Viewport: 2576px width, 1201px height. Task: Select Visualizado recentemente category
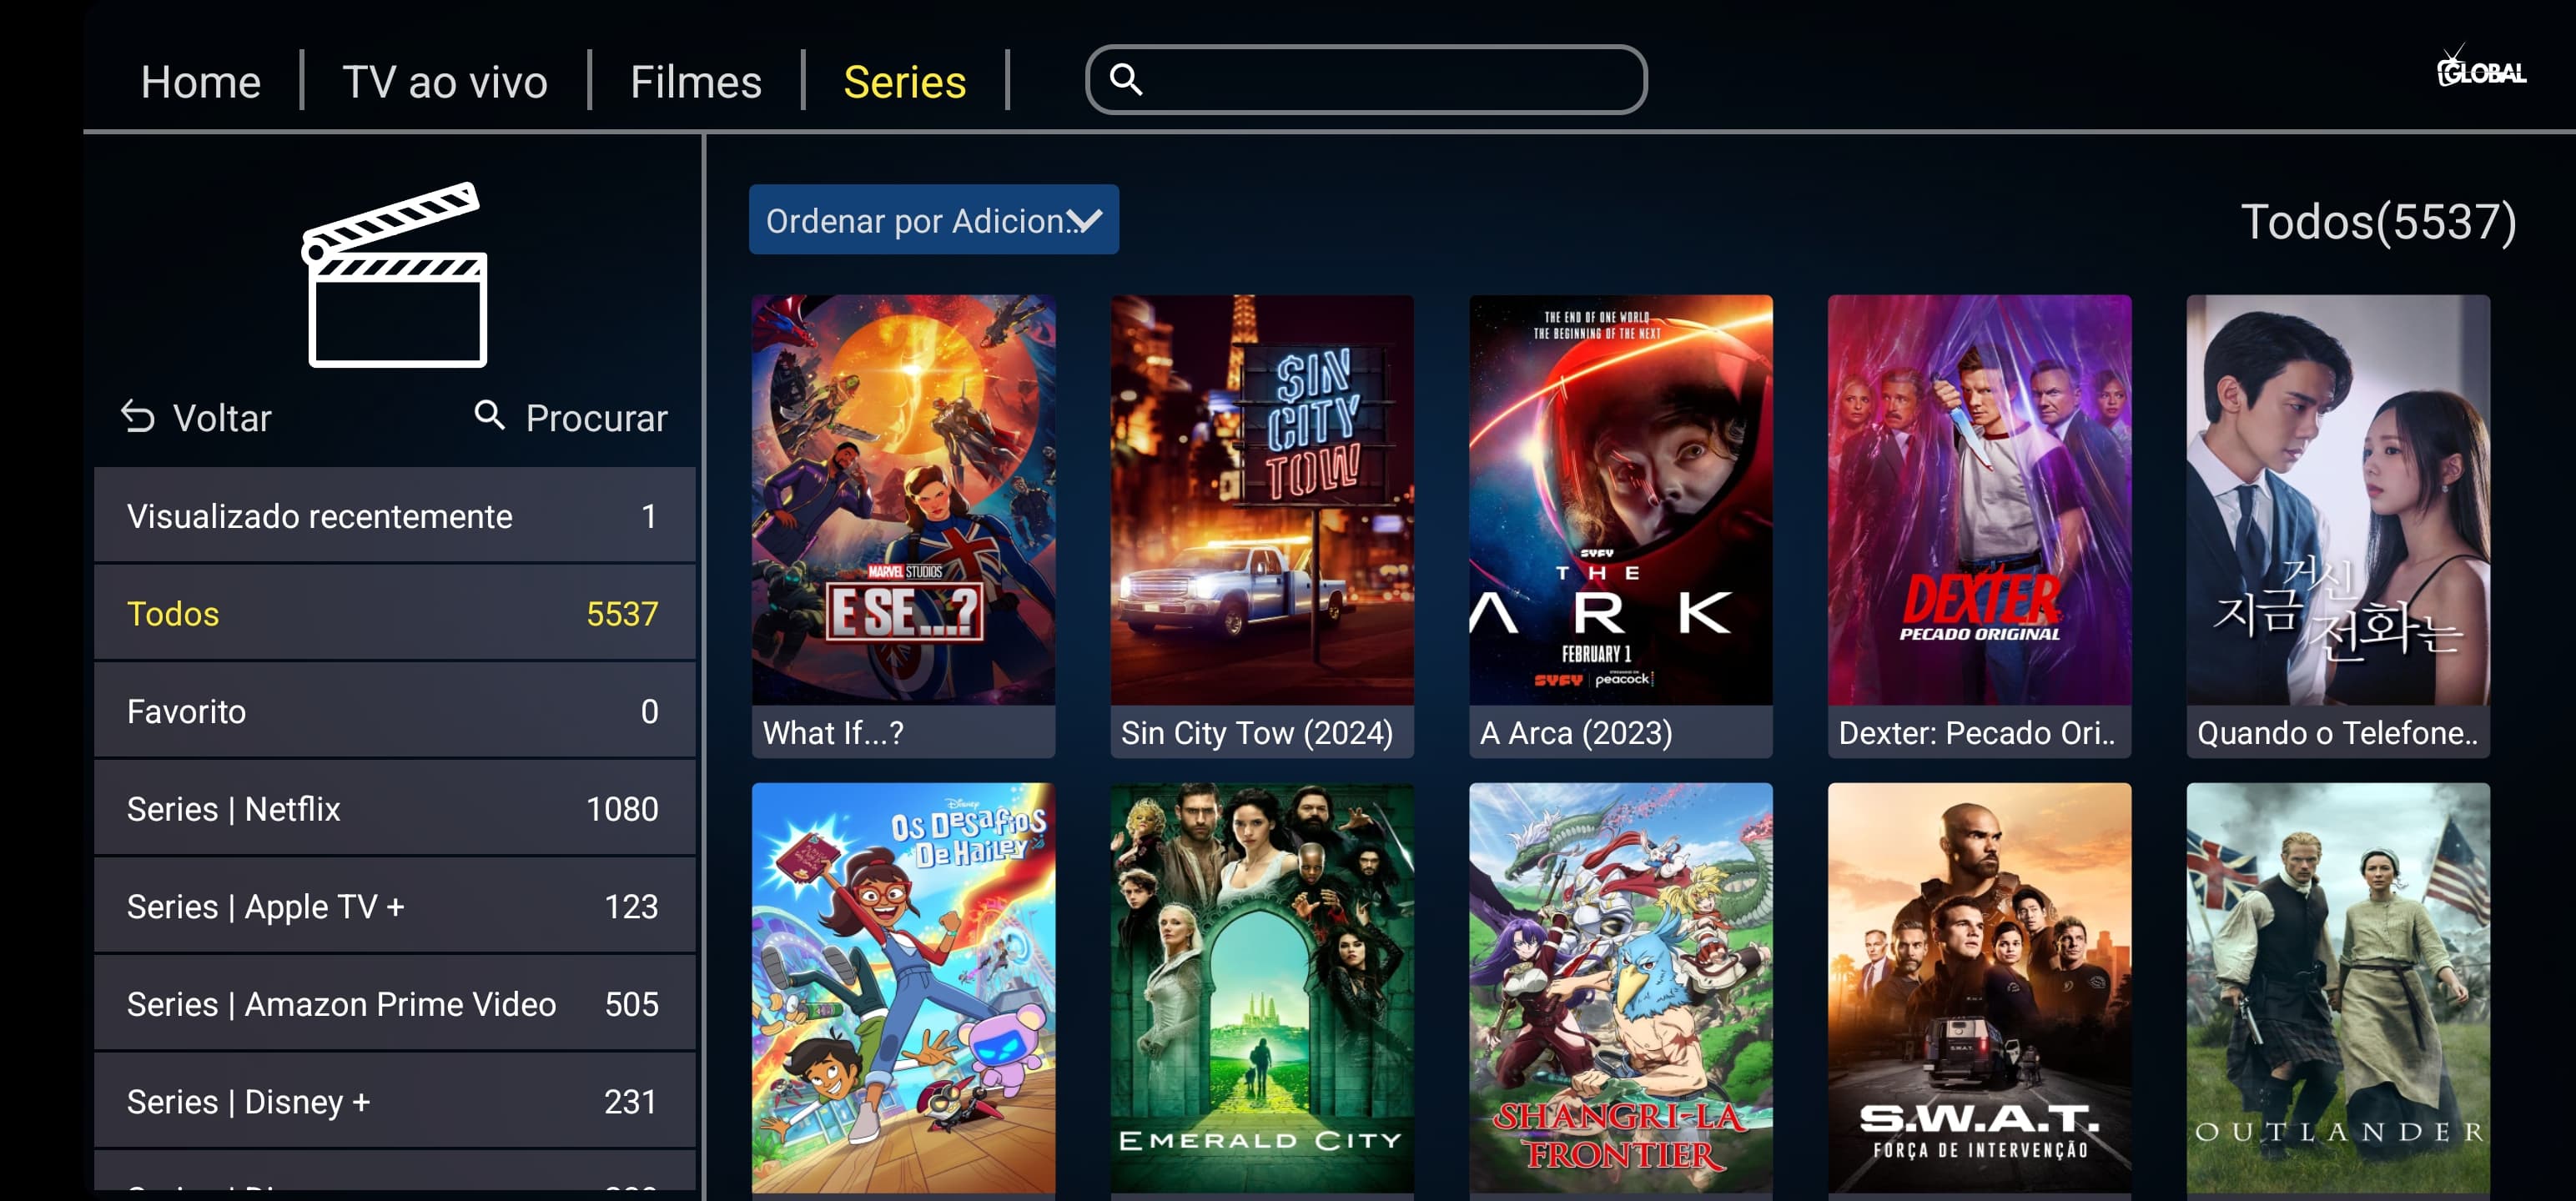coord(394,516)
